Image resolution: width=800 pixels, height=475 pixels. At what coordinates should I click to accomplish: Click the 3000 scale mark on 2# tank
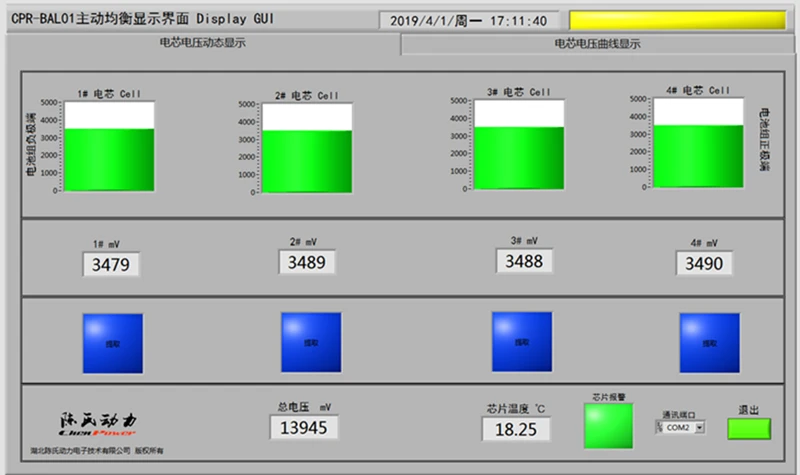click(247, 139)
